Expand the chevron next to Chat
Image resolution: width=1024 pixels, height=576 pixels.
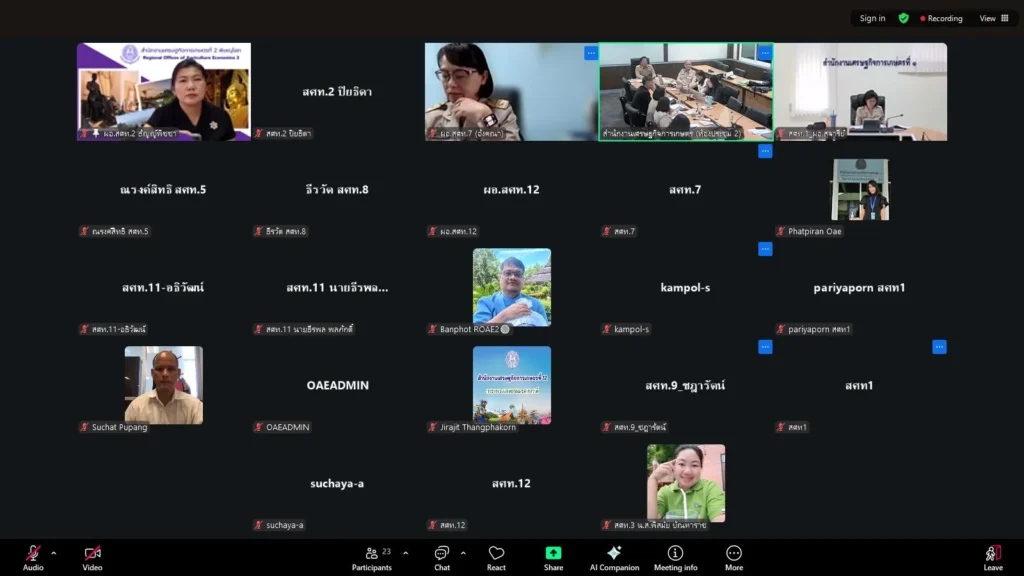463,553
